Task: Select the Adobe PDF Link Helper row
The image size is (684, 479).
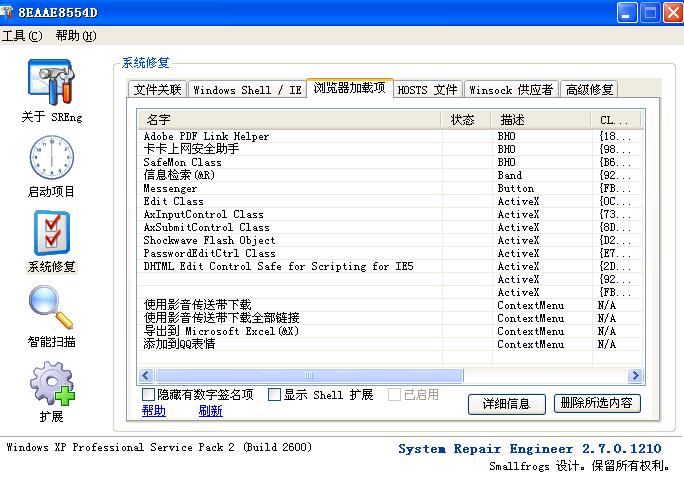Action: (x=390, y=136)
